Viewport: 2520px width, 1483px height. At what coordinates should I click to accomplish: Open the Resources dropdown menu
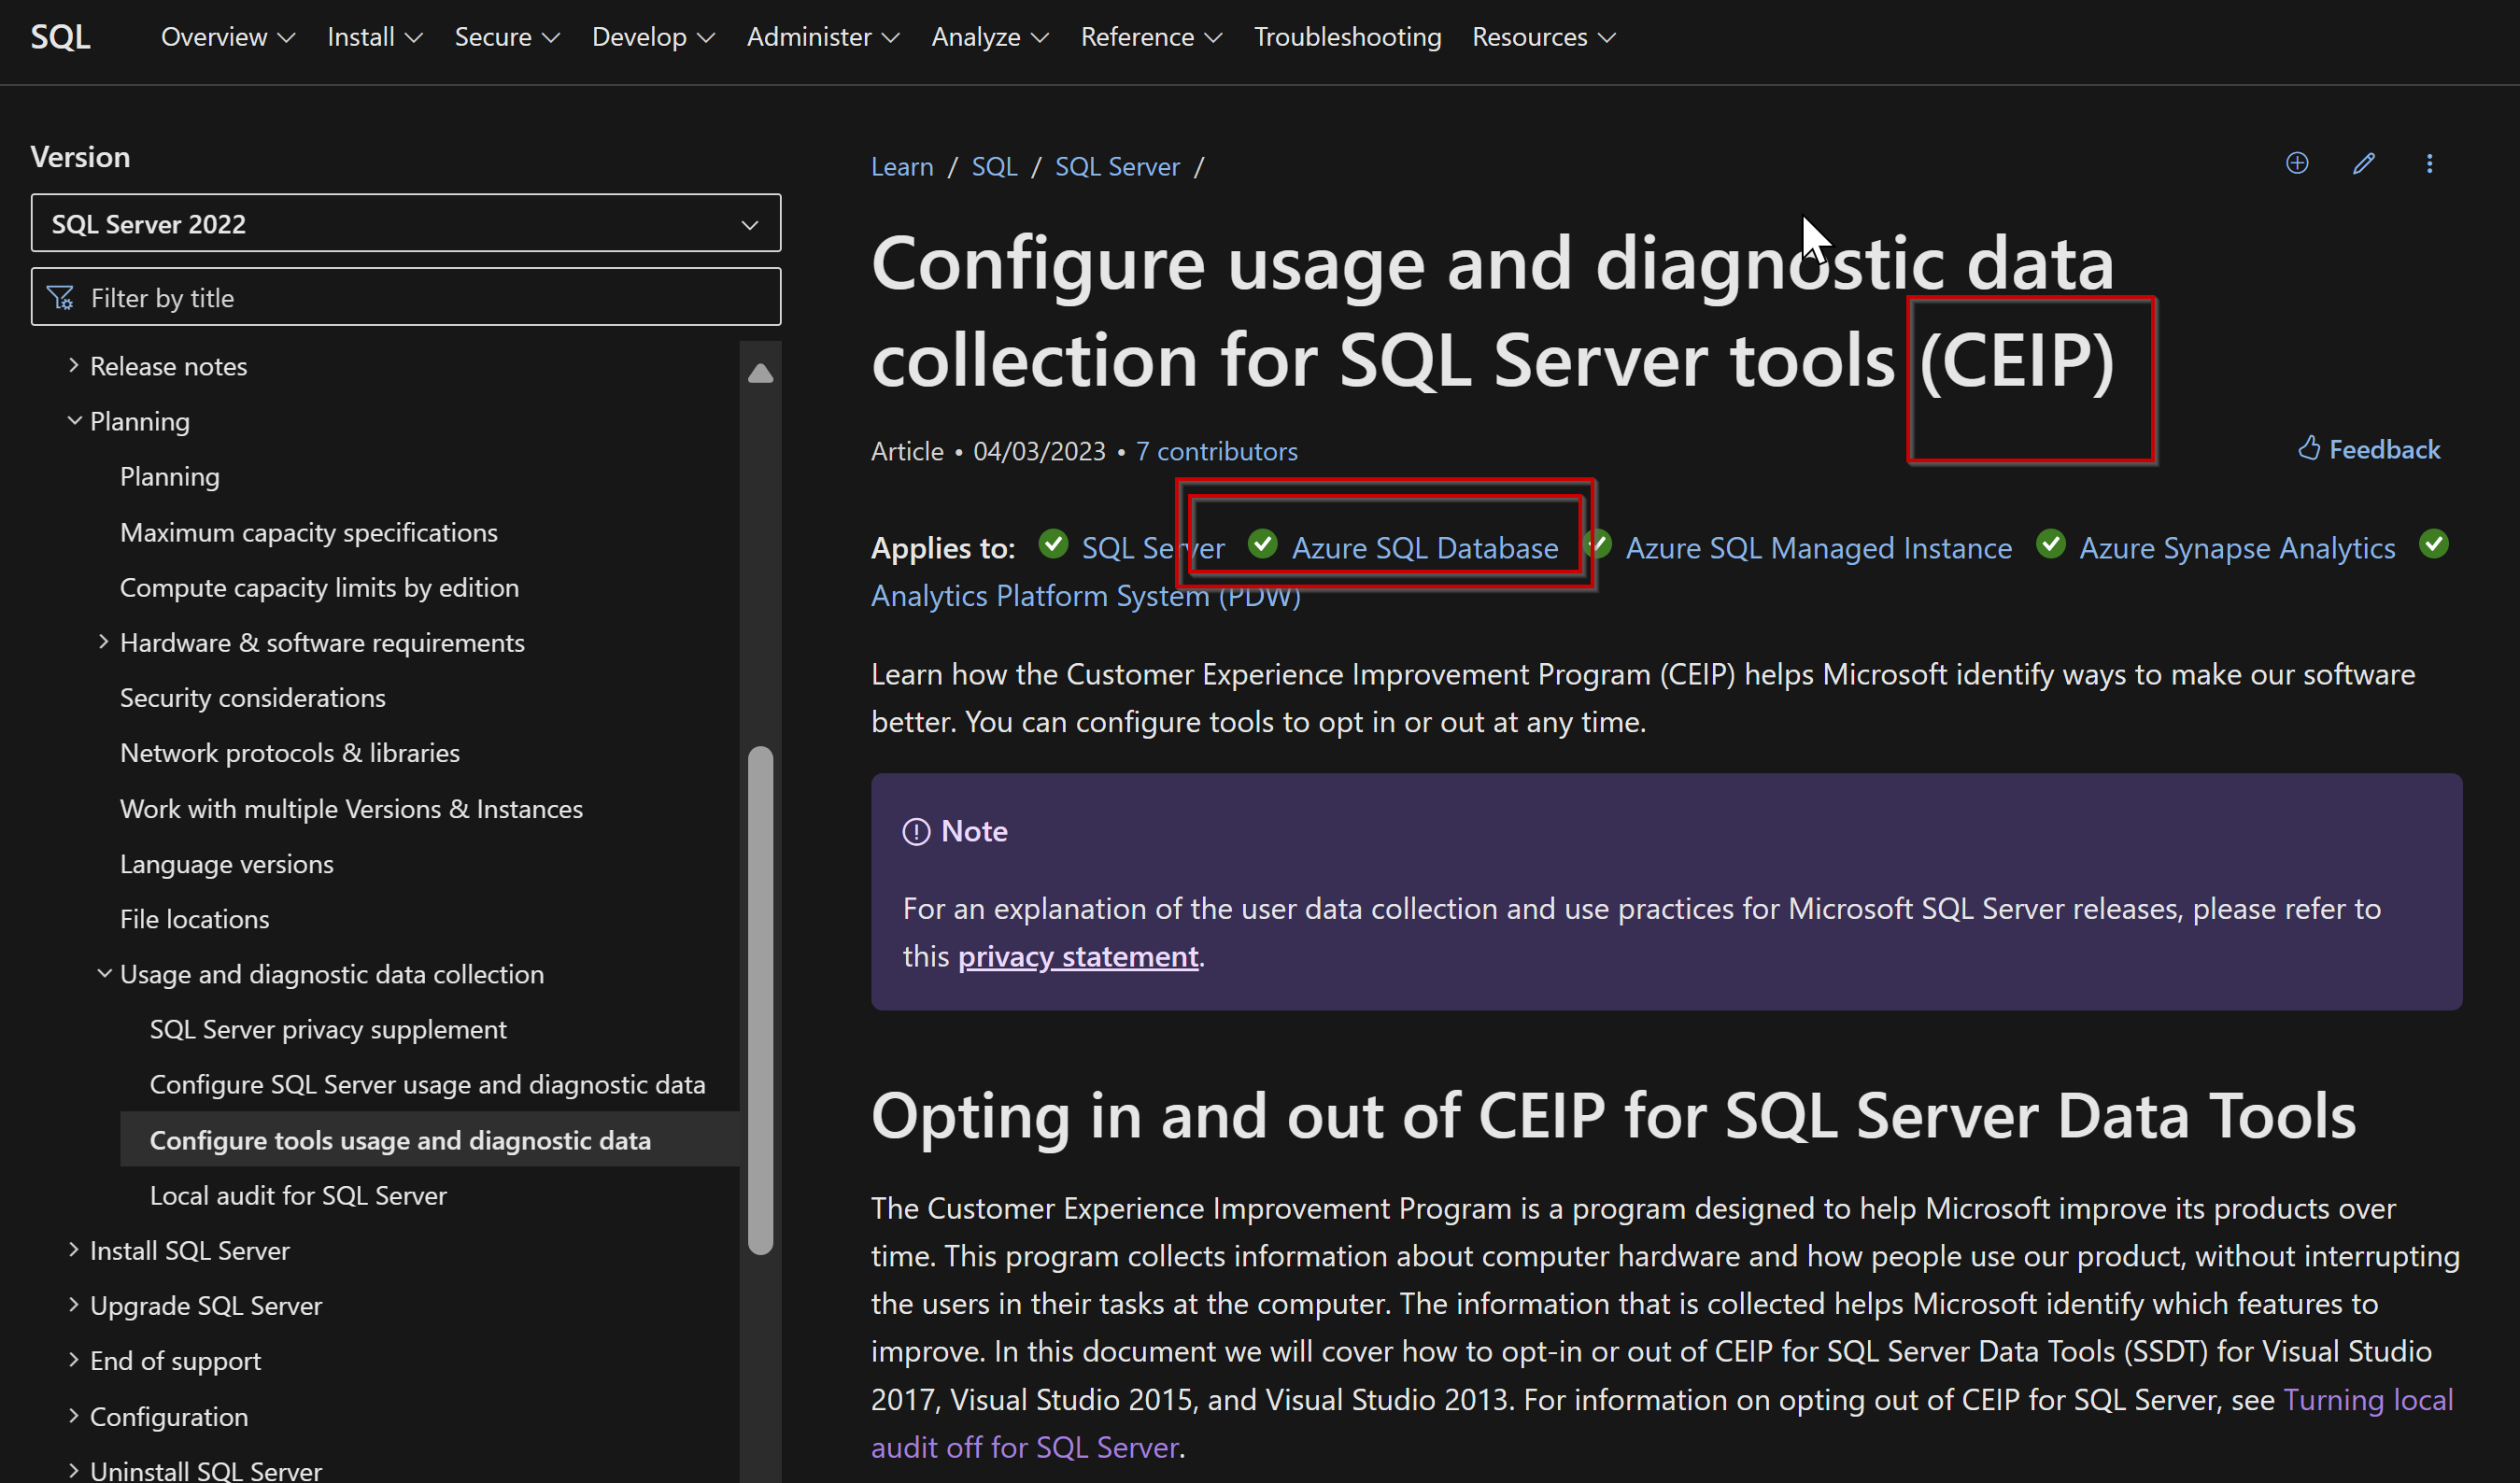tap(1544, 37)
